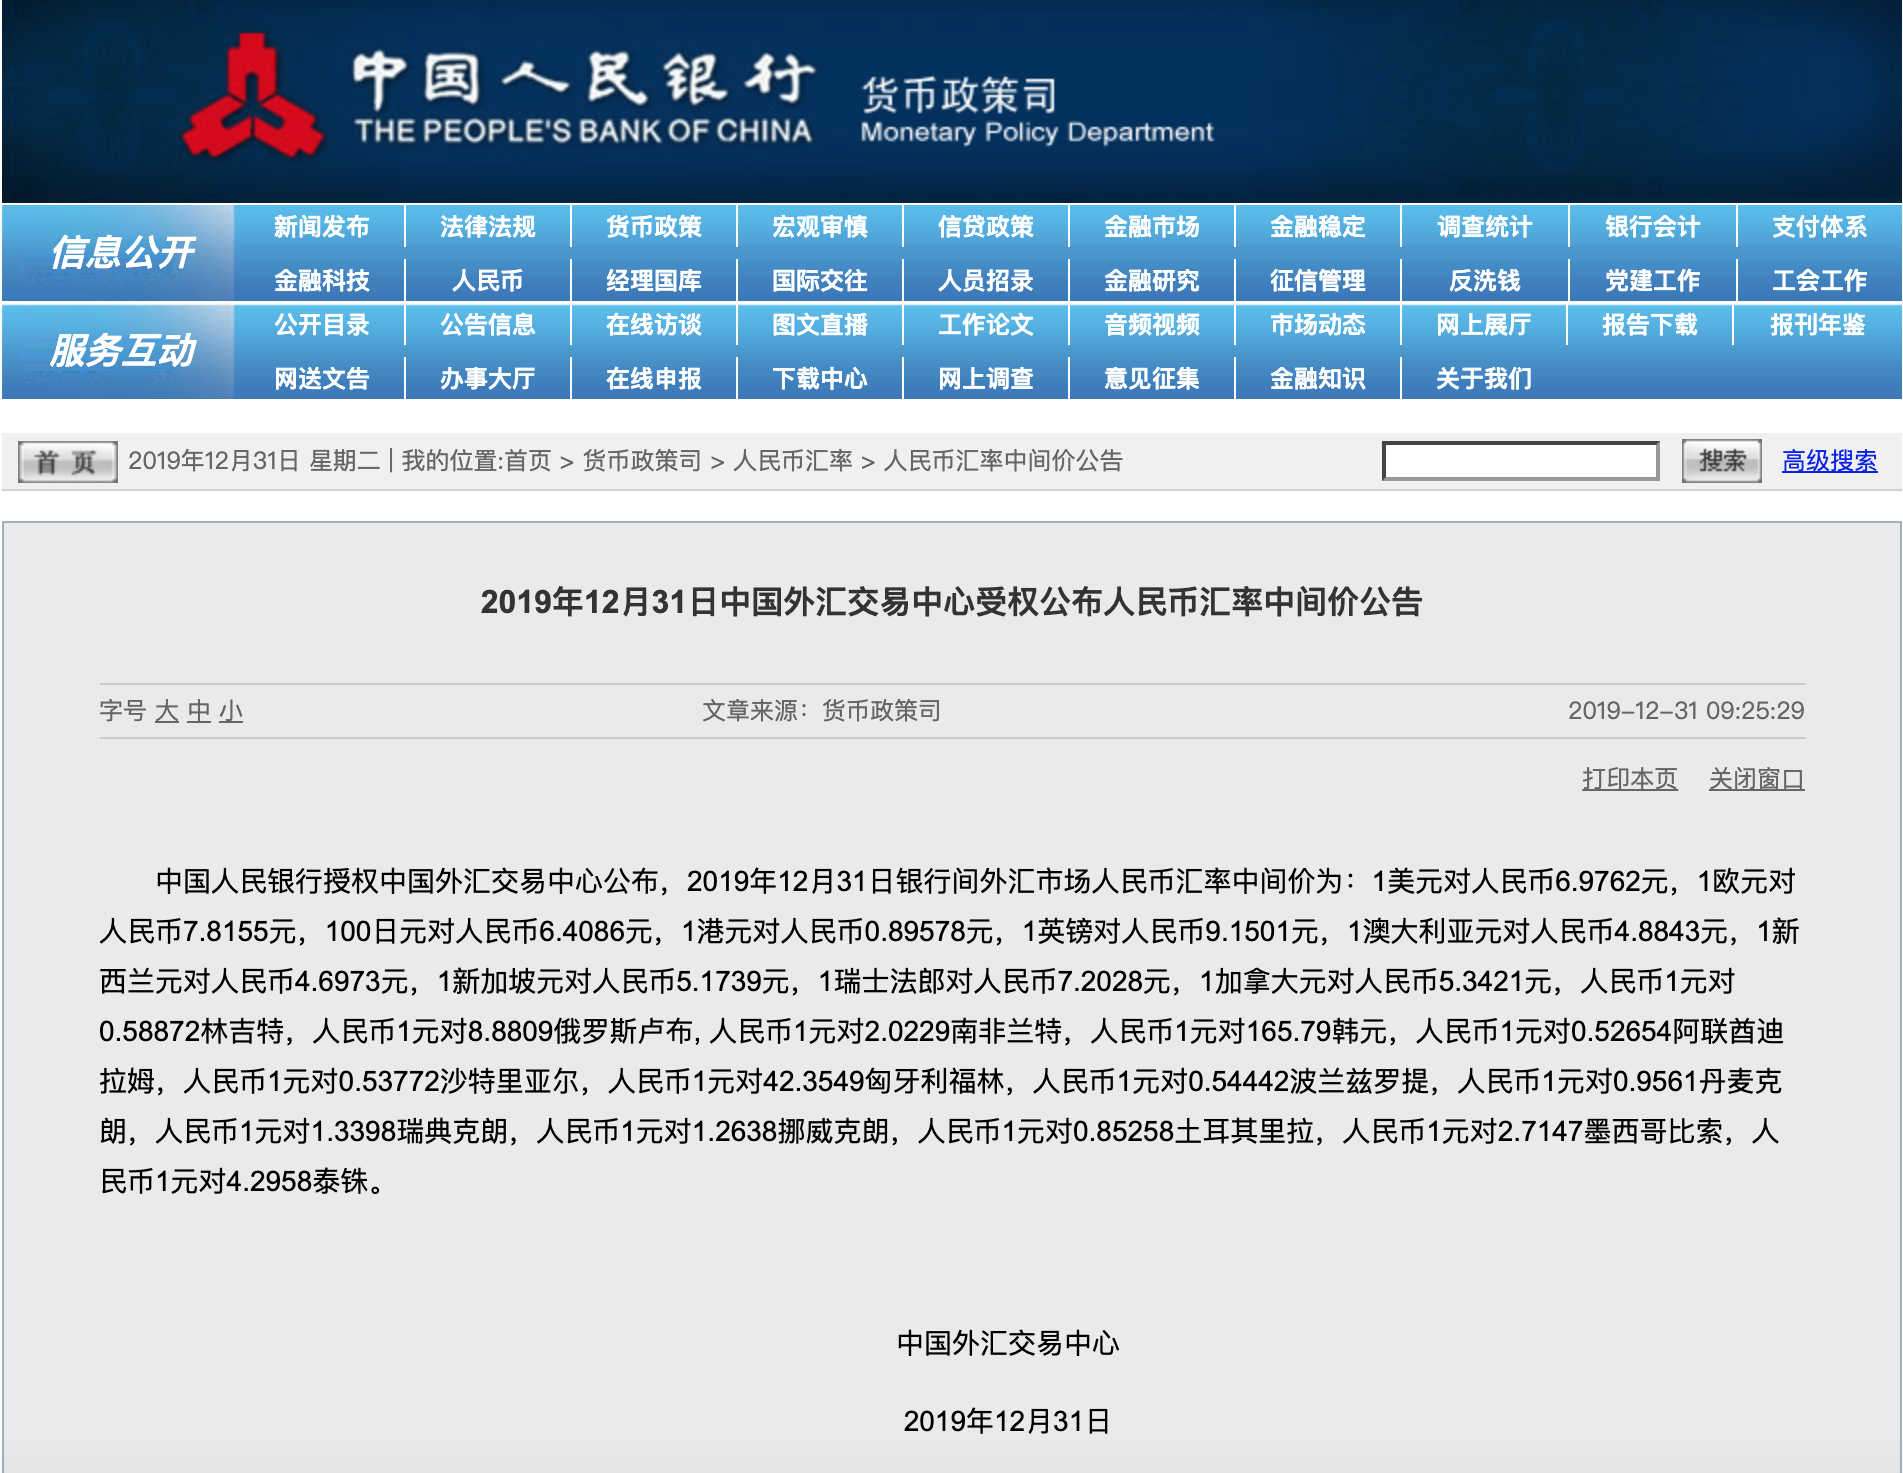Select 音频视频 in the navigation
This screenshot has height=1473, width=1903.
tap(1152, 325)
